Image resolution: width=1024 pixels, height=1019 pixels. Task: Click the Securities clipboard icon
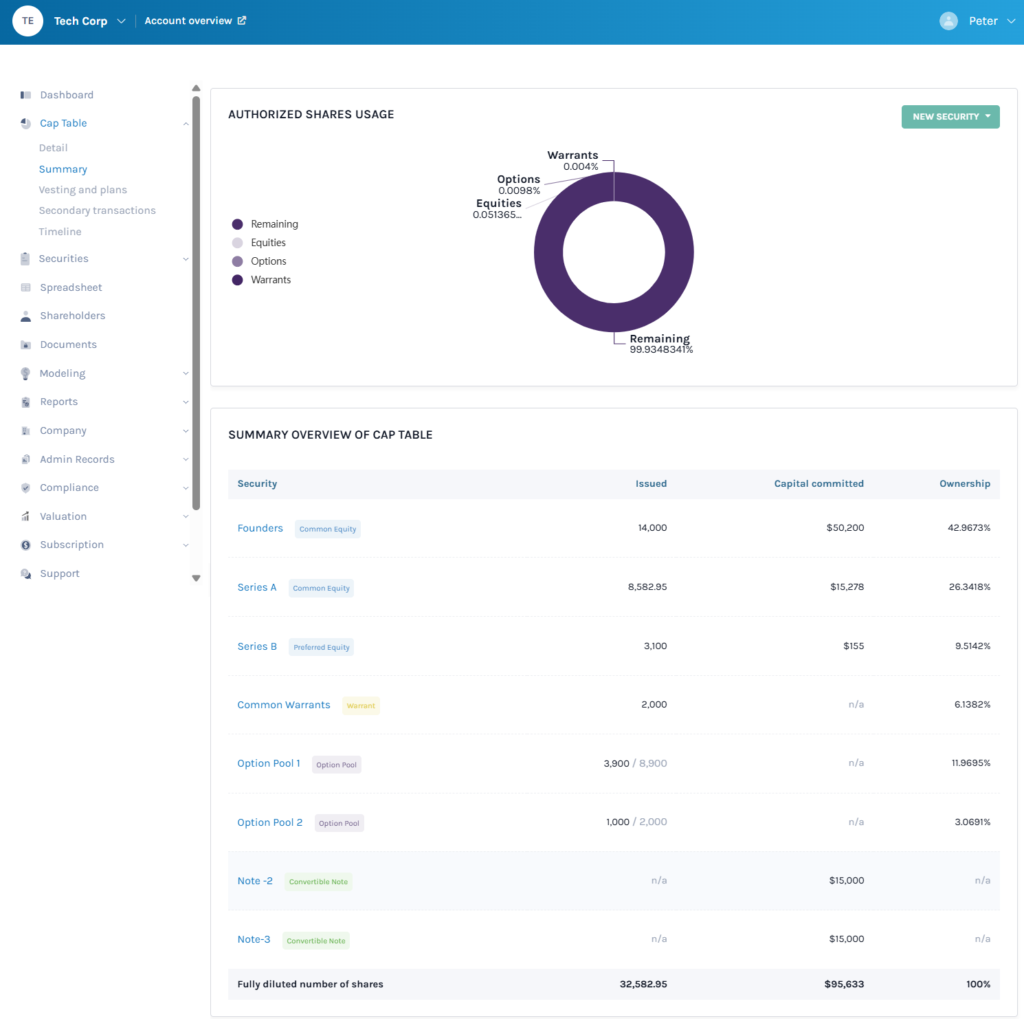(x=25, y=259)
